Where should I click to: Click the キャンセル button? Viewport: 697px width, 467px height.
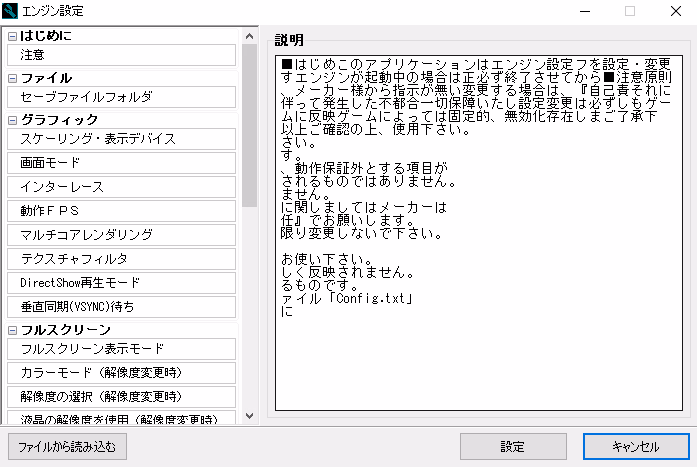point(636,447)
